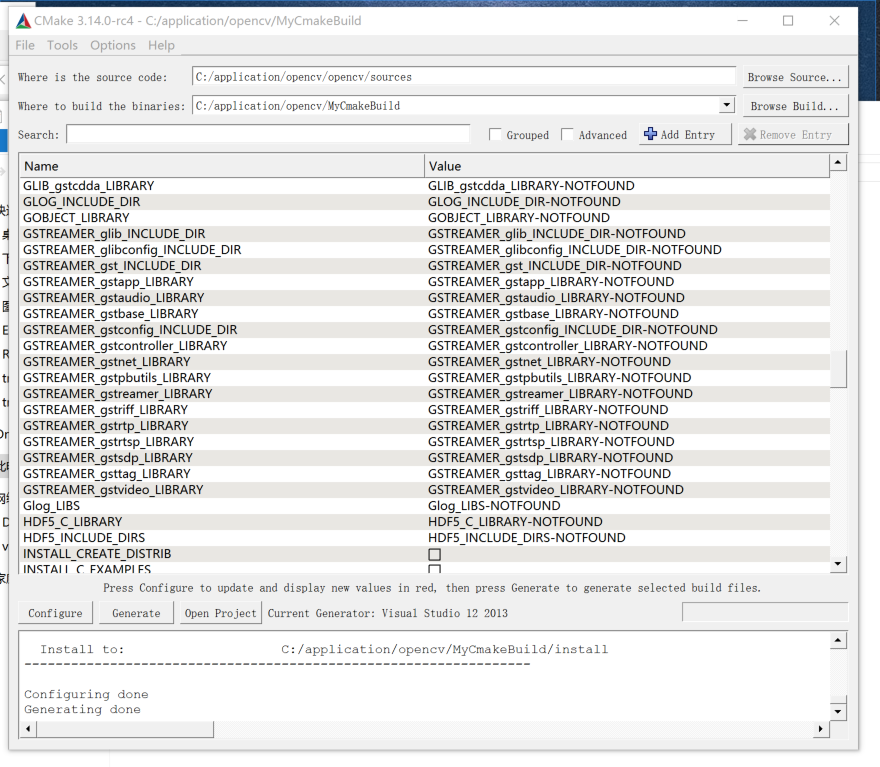Viewport: 880px width, 767px height.
Task: Click the cache list vertical scrollbar thumb
Action: coord(838,369)
